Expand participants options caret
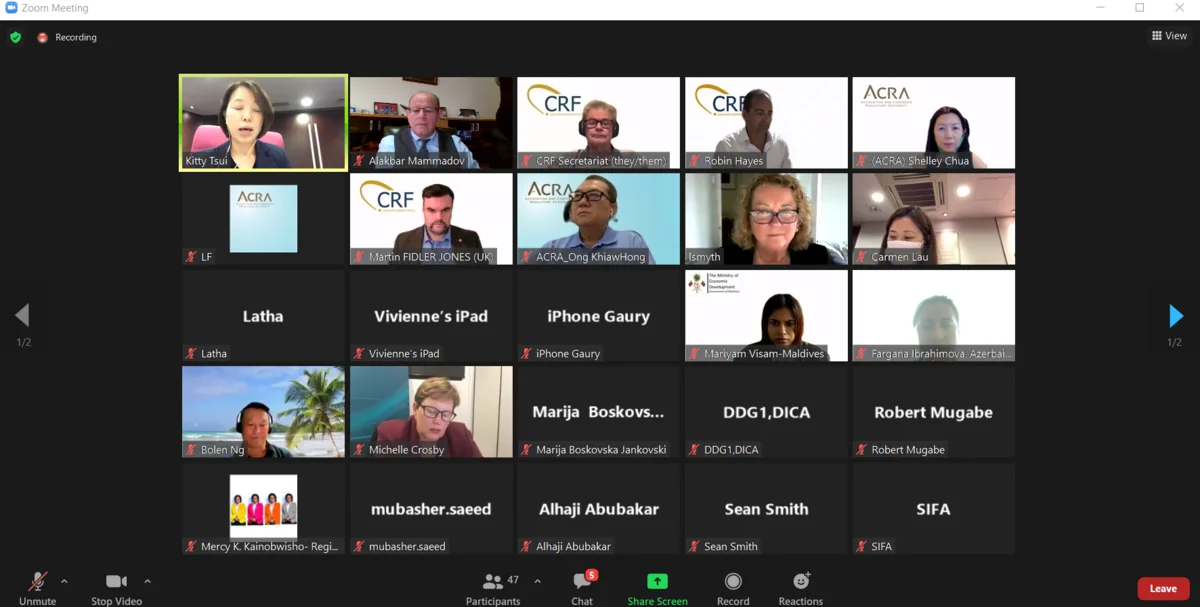The image size is (1200, 607). coord(537,581)
